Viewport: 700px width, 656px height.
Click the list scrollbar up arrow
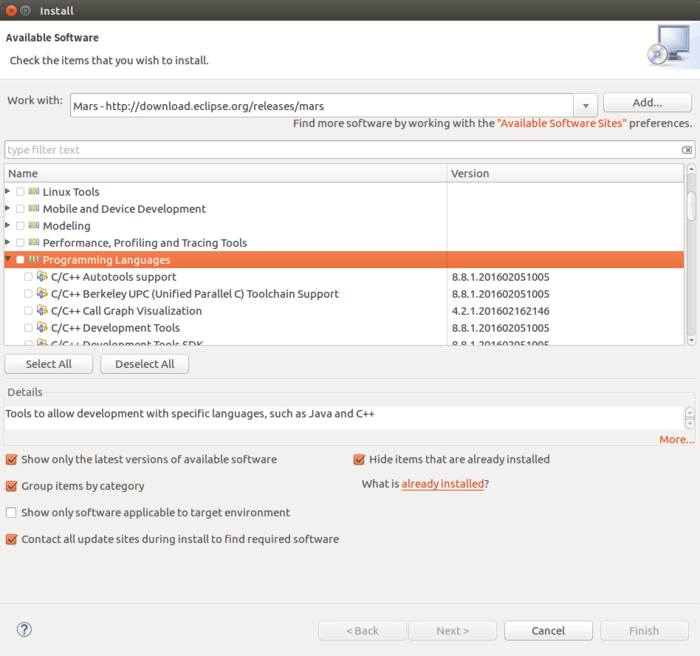(x=691, y=169)
